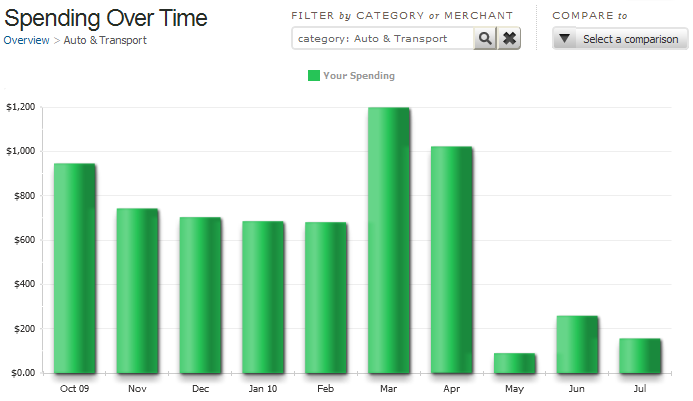
Task: Open the Select a comparison dropdown
Action: [619, 39]
